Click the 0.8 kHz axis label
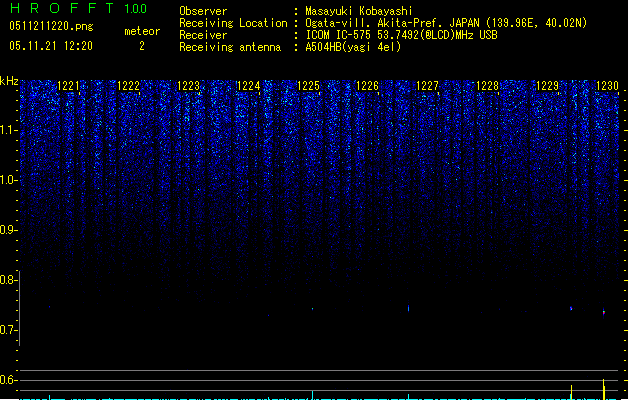This screenshot has height=400, width=629. click(8, 280)
